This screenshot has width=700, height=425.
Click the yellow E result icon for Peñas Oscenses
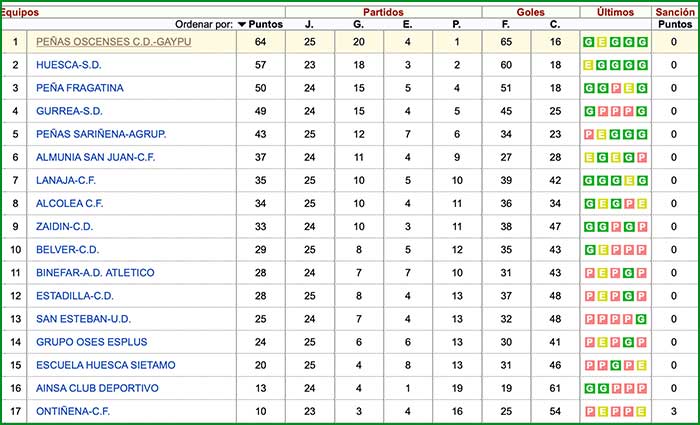(x=603, y=42)
